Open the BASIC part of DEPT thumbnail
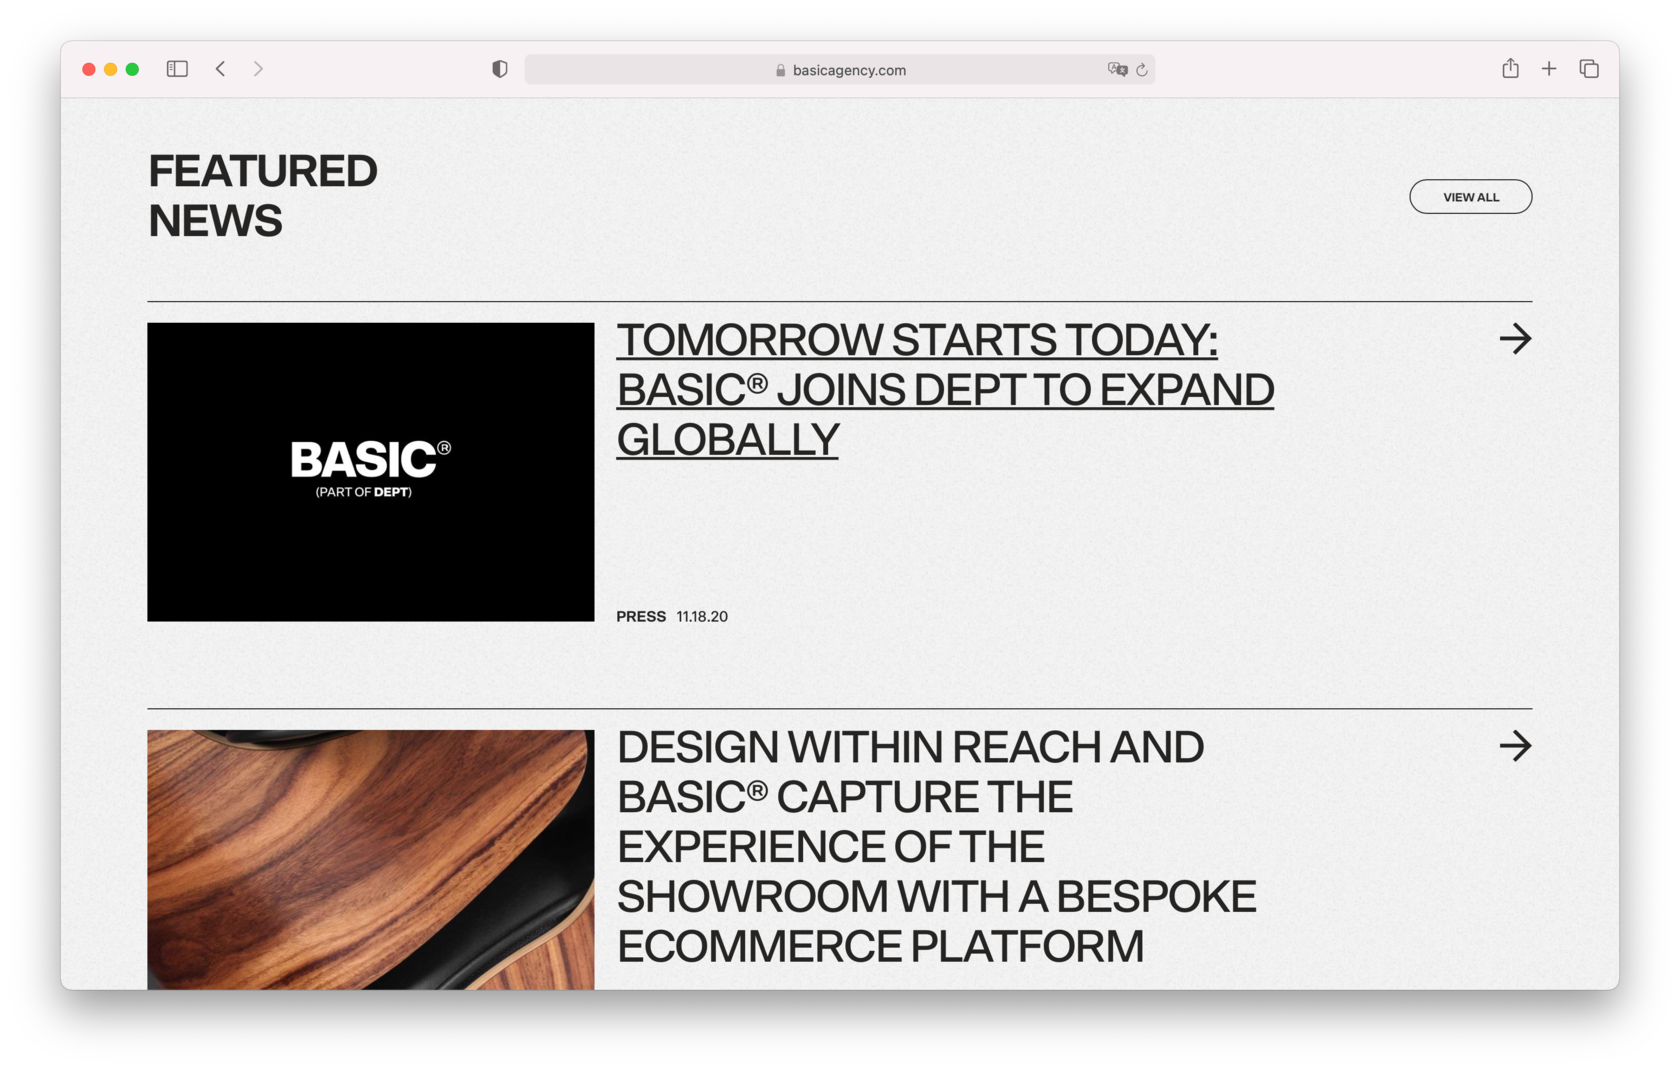The height and width of the screenshot is (1070, 1680). click(370, 472)
